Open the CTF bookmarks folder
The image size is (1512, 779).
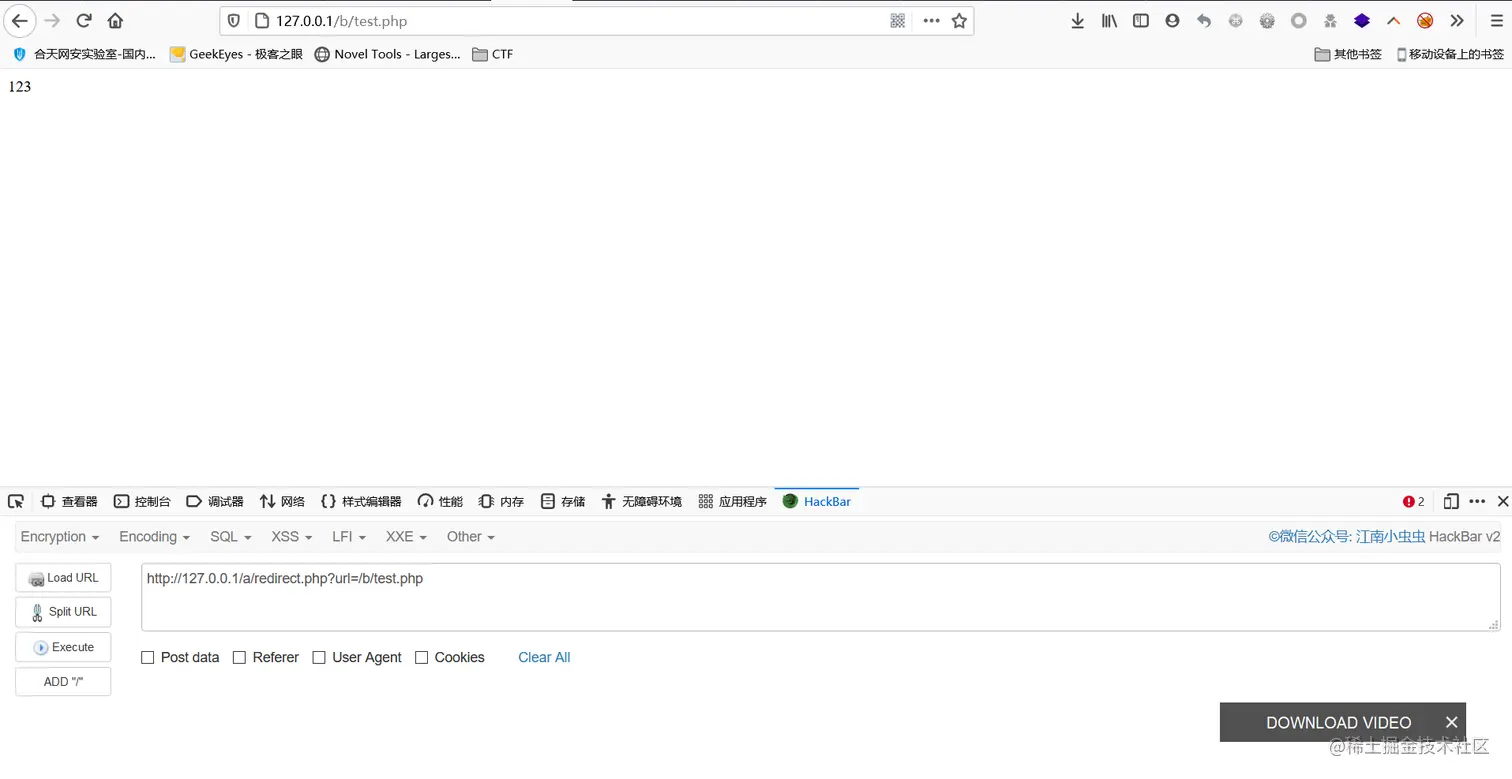click(492, 54)
